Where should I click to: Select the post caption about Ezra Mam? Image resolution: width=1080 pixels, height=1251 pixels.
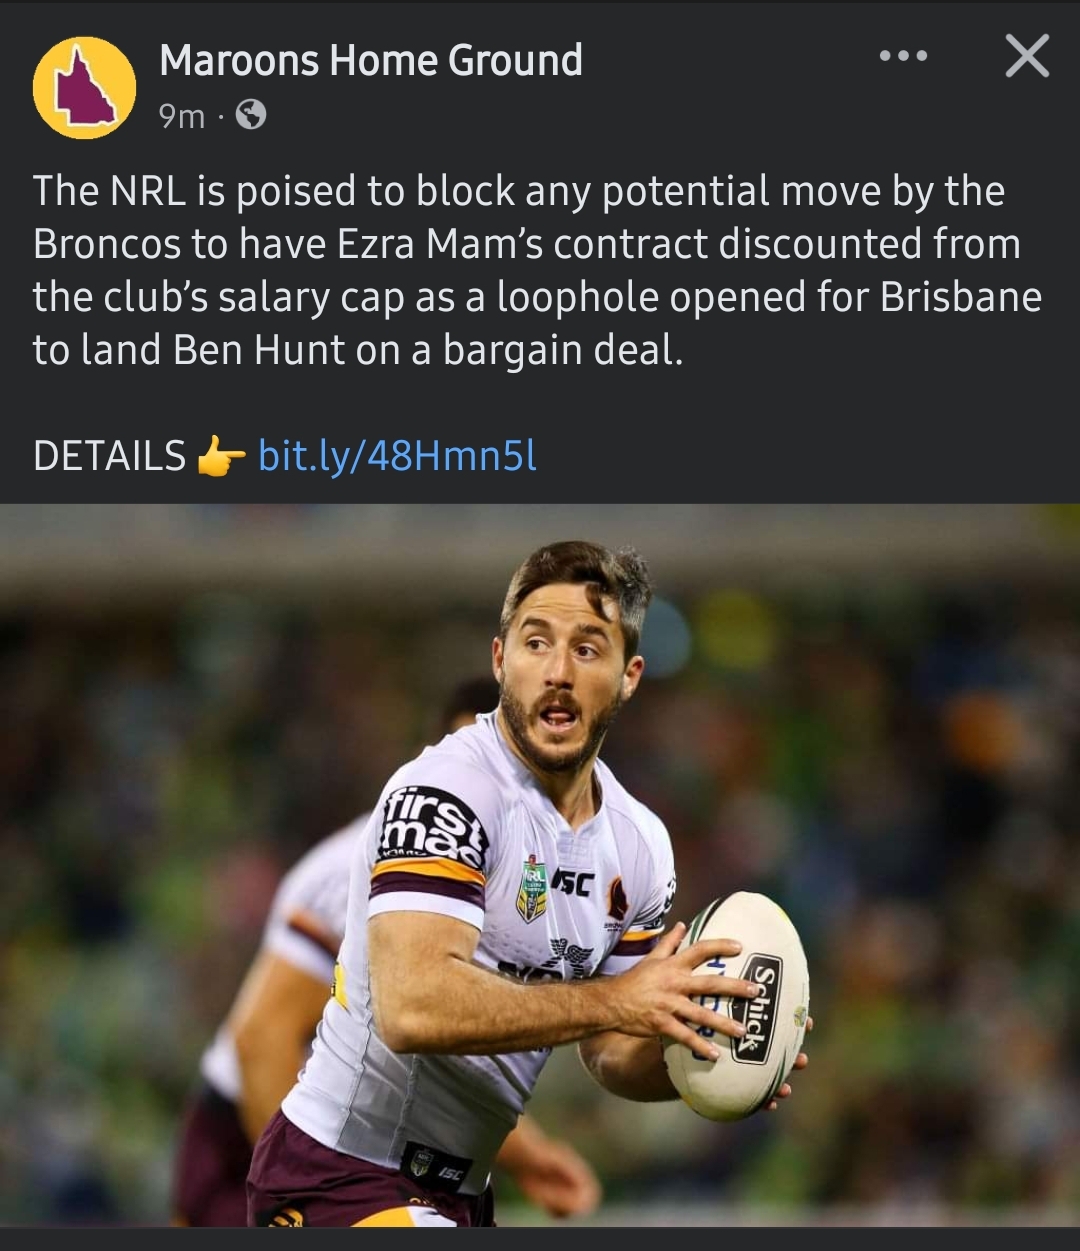pyautogui.click(x=538, y=271)
